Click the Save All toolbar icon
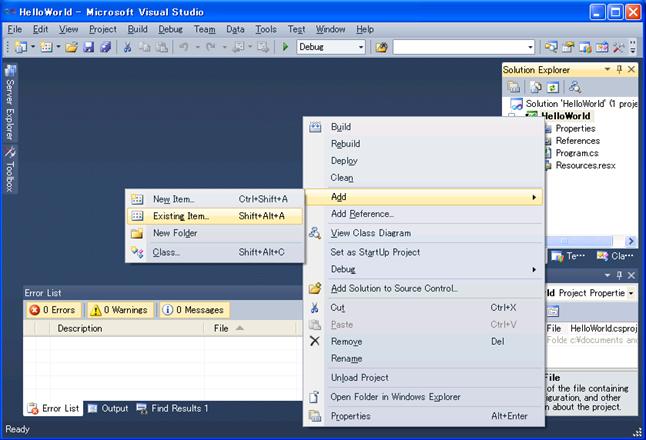The width and height of the screenshot is (646, 440). coord(105,47)
